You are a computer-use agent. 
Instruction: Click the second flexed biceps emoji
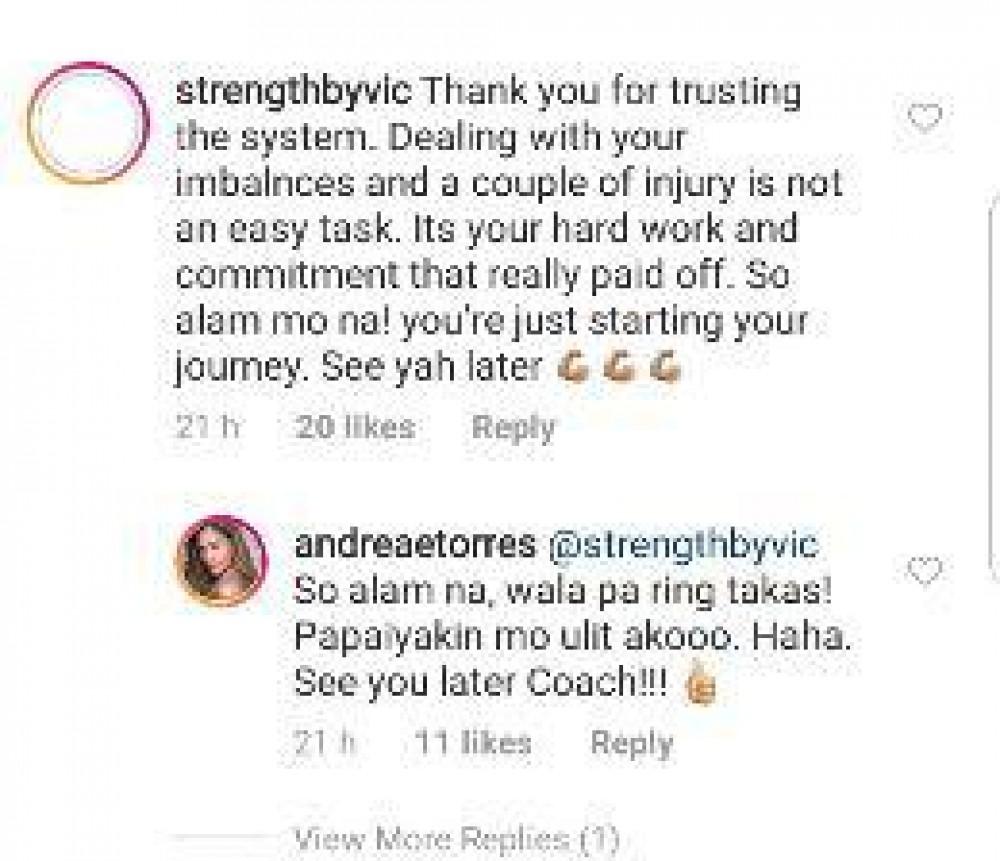click(619, 367)
